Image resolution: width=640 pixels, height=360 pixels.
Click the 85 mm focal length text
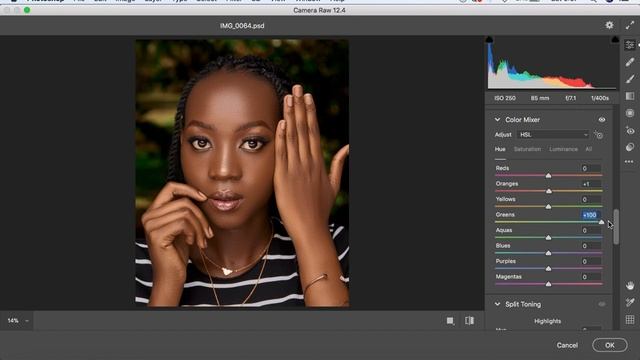pos(540,98)
